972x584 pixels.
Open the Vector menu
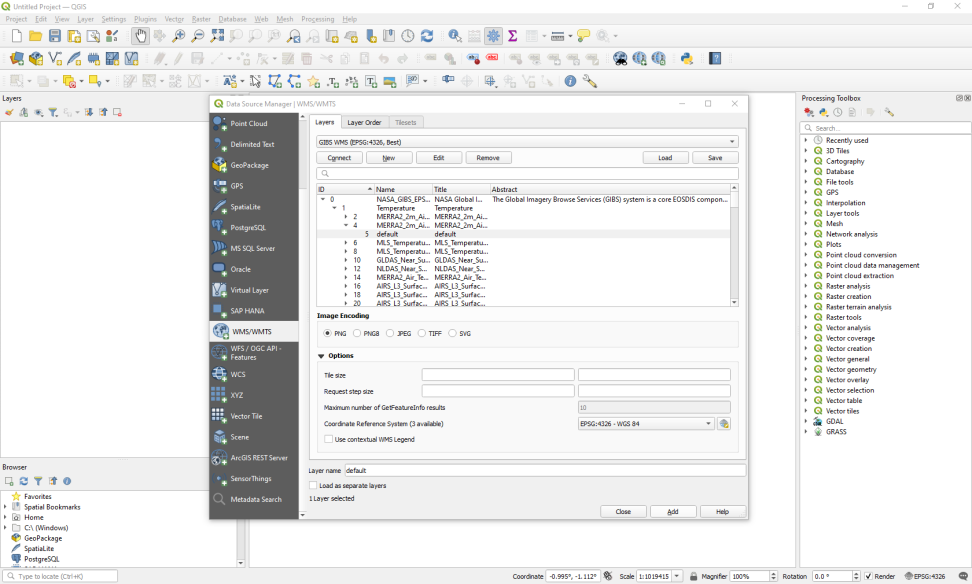[174, 19]
